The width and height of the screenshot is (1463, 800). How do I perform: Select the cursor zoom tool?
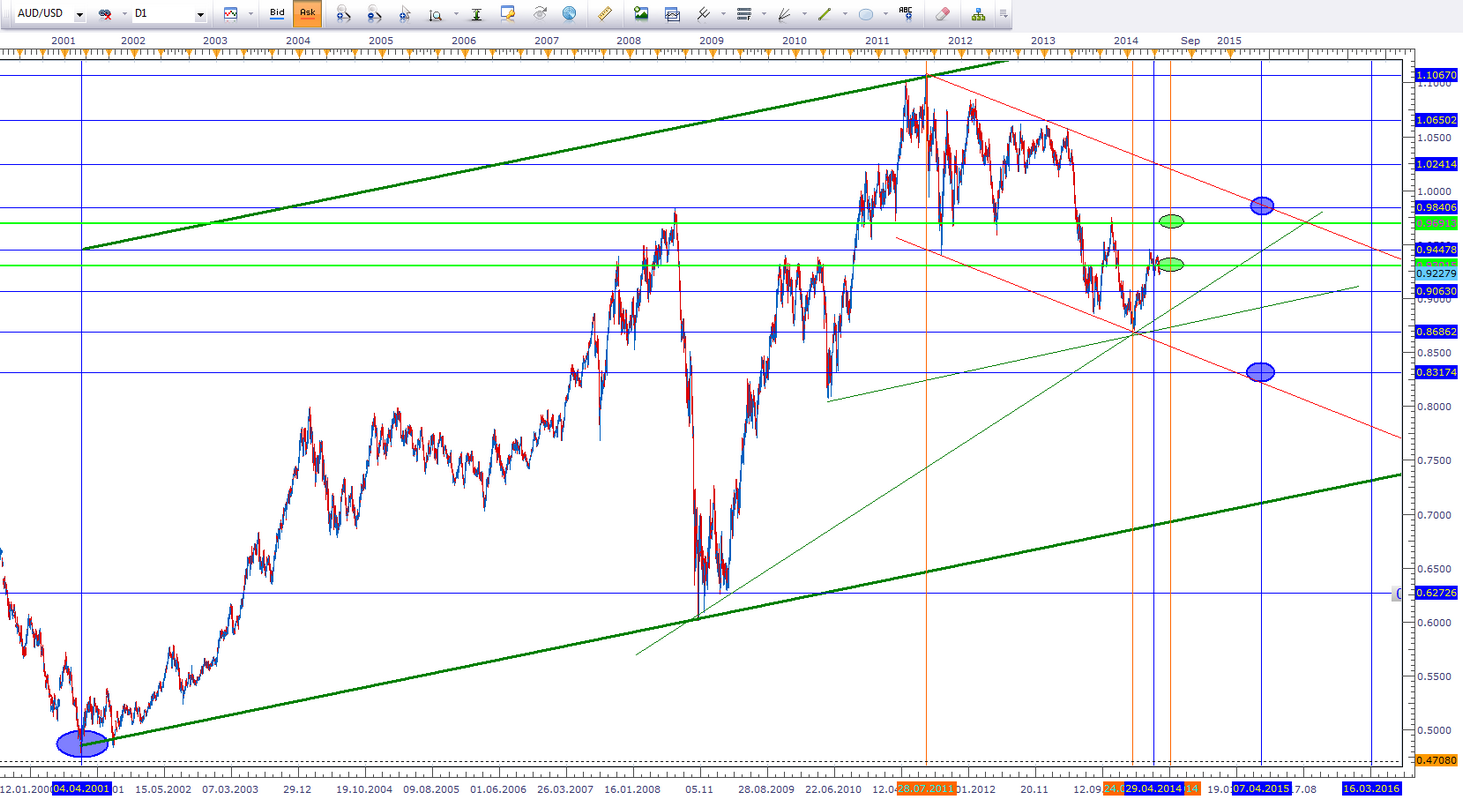click(405, 15)
